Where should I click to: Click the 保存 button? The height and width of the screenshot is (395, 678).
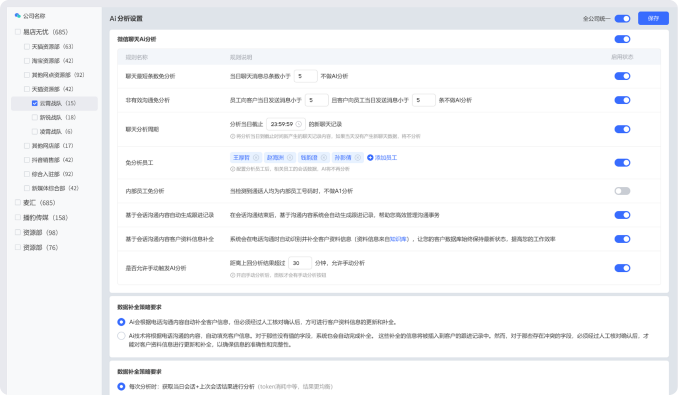[x=653, y=19]
